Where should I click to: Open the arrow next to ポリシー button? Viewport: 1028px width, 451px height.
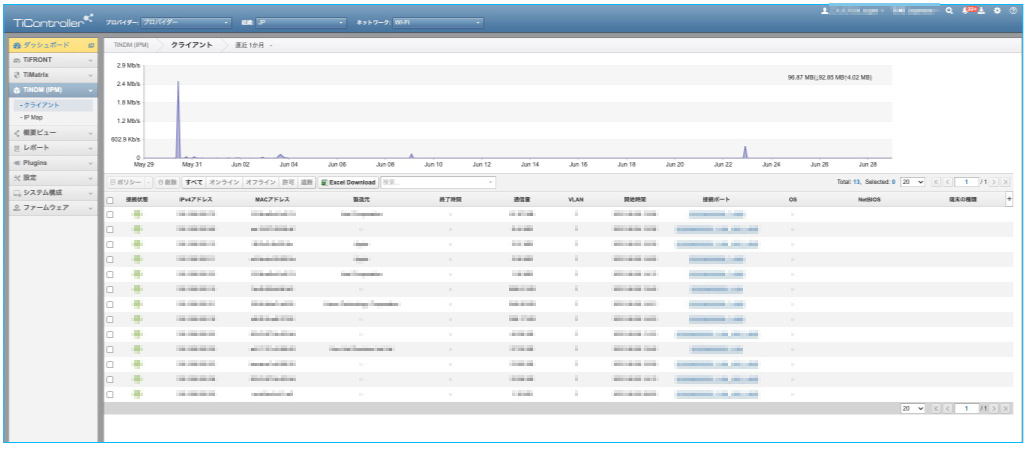click(x=148, y=182)
